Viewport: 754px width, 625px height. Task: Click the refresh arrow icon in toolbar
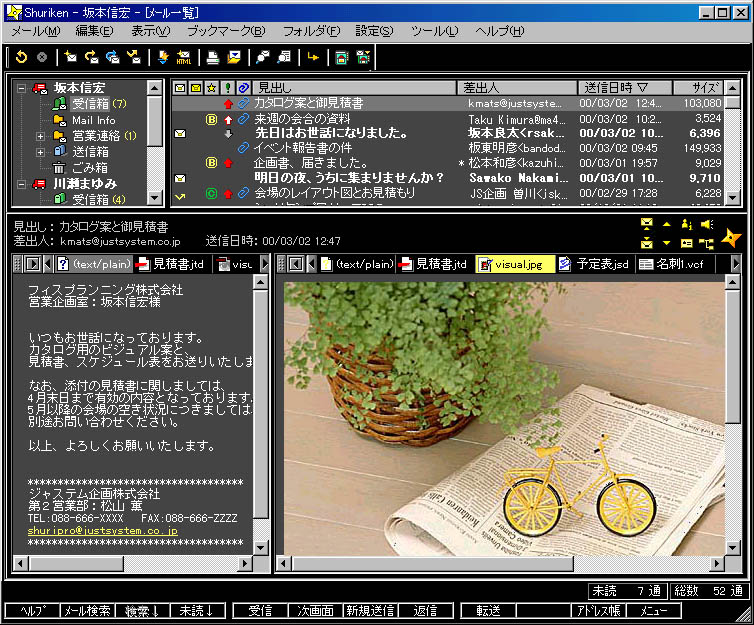click(20, 58)
